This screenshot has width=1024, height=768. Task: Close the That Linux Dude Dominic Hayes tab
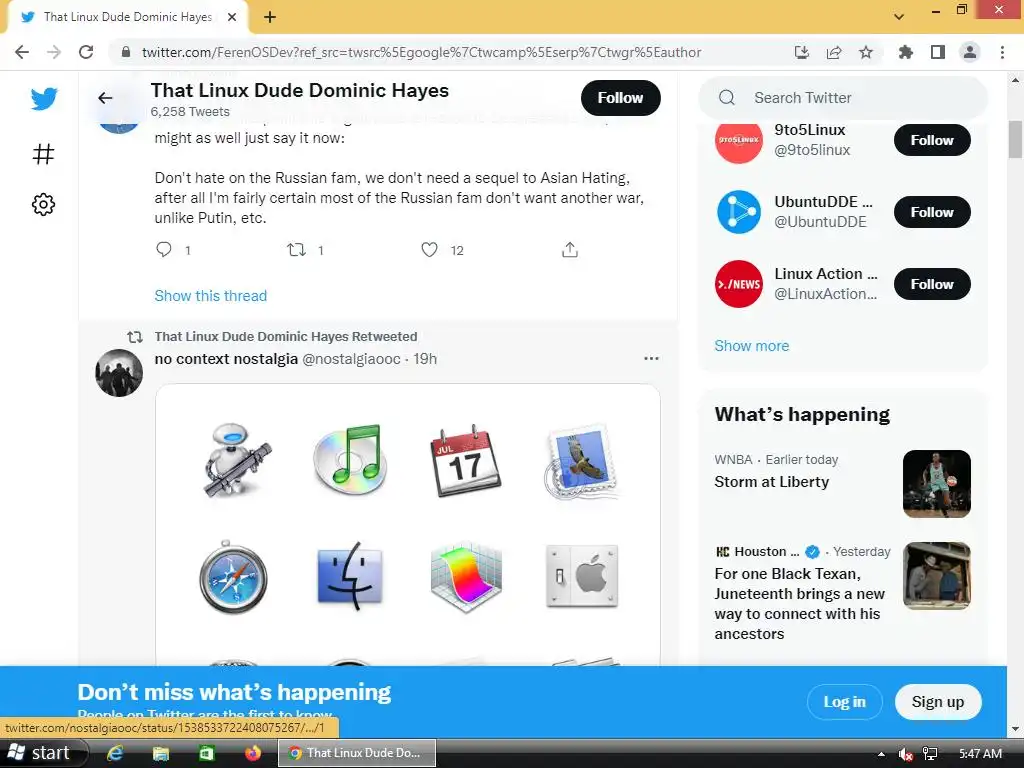click(x=231, y=17)
